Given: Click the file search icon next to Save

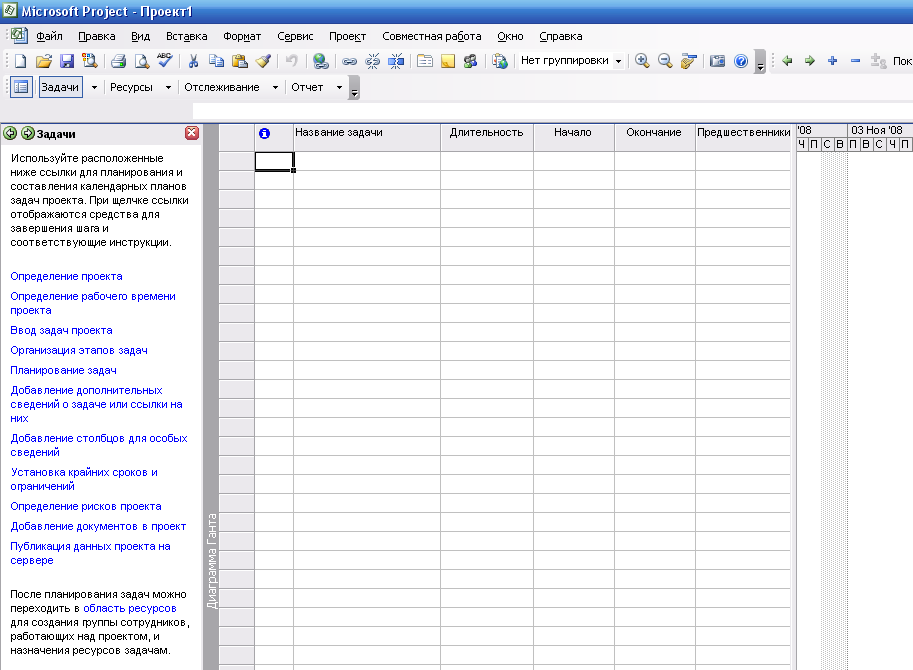Looking at the screenshot, I should [90, 61].
